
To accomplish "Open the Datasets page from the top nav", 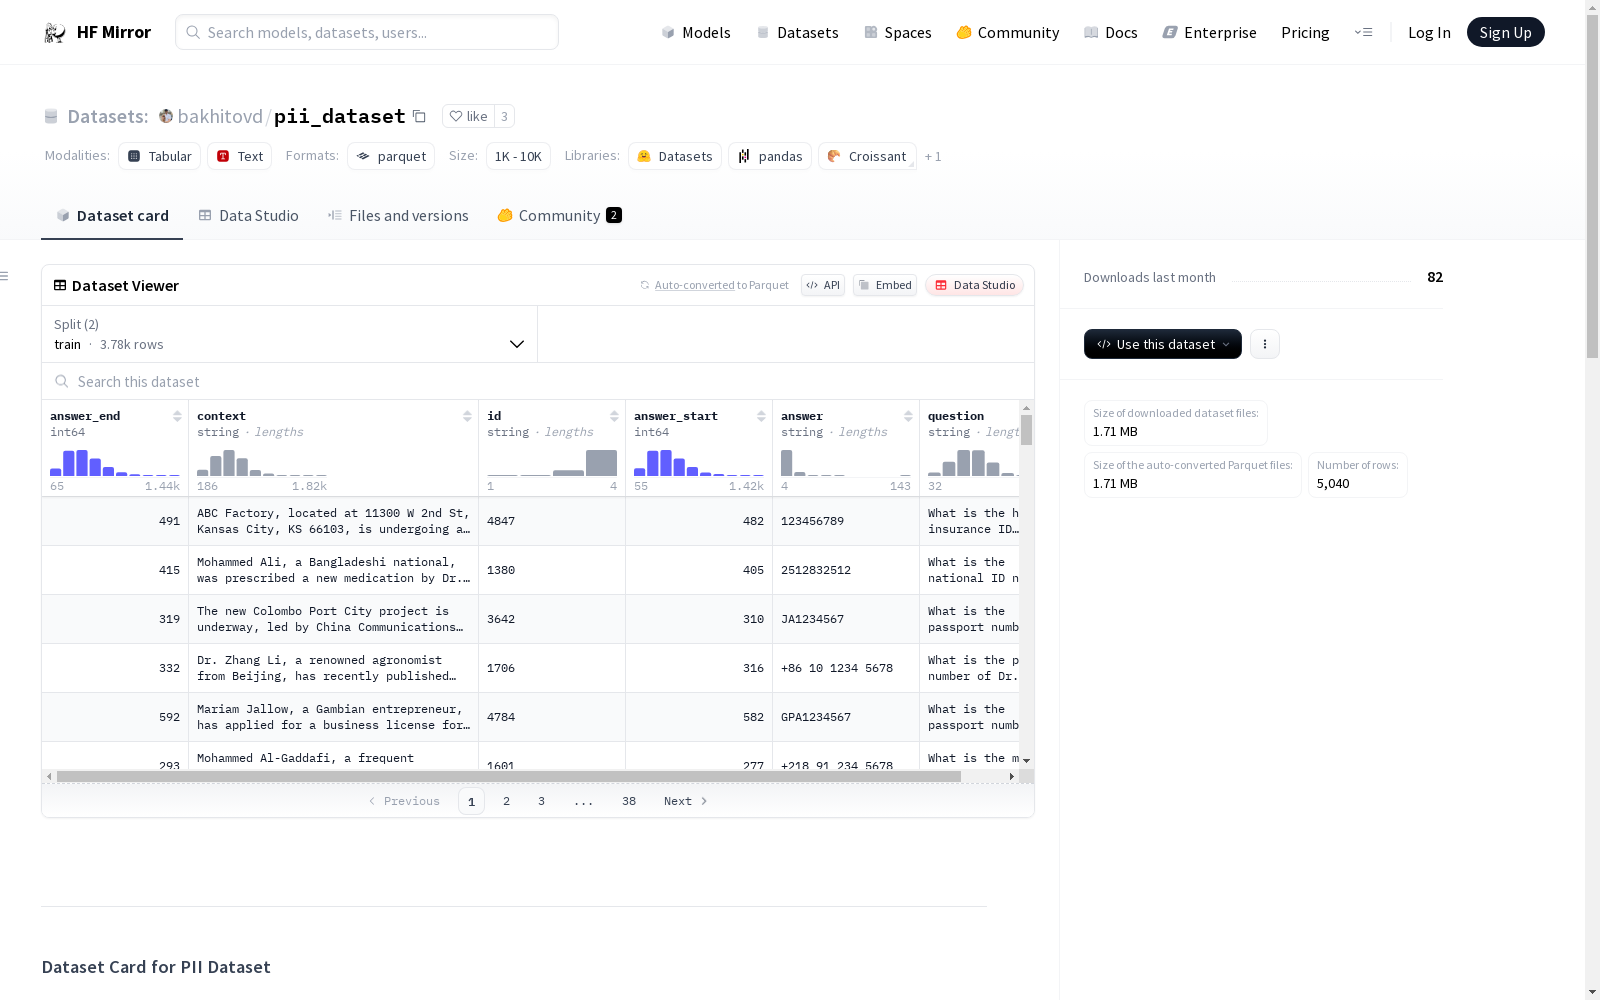I will tap(797, 33).
